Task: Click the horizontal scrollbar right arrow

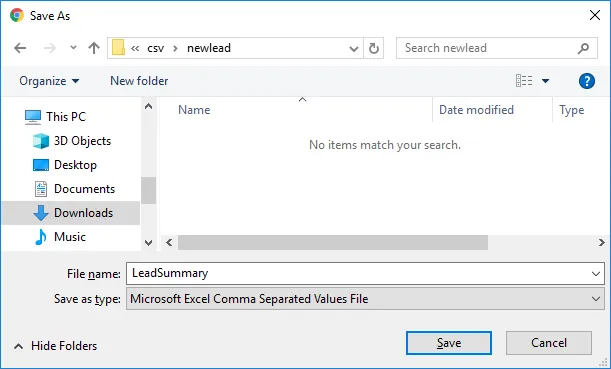Action: click(601, 242)
